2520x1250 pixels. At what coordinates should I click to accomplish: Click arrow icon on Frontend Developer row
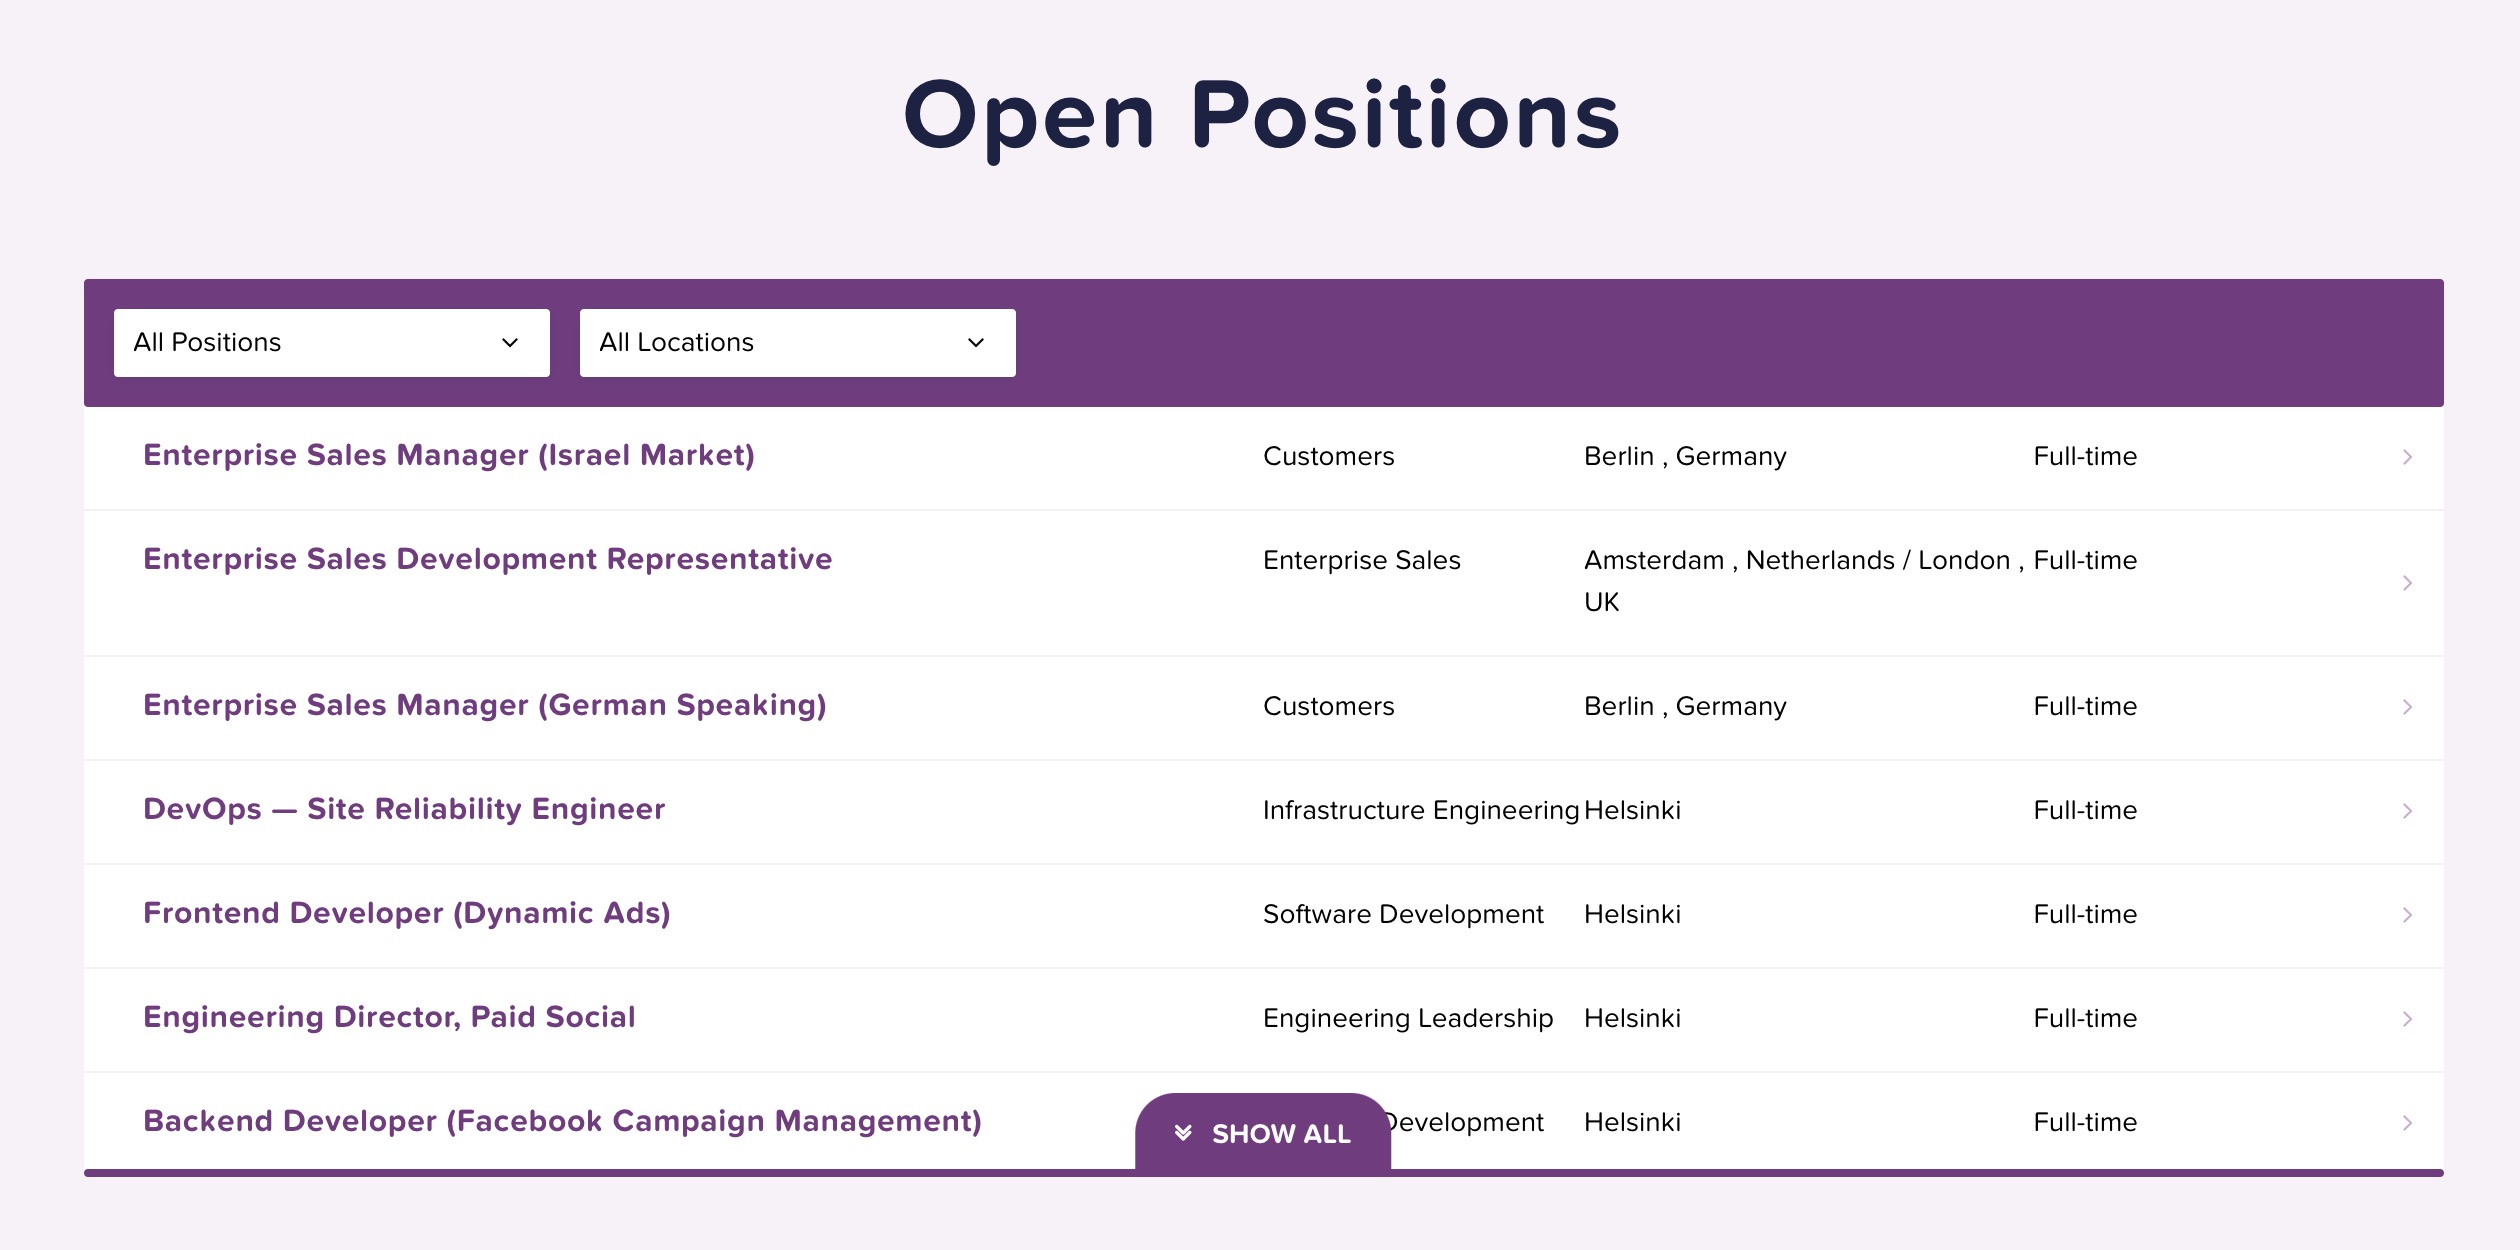(x=2407, y=915)
